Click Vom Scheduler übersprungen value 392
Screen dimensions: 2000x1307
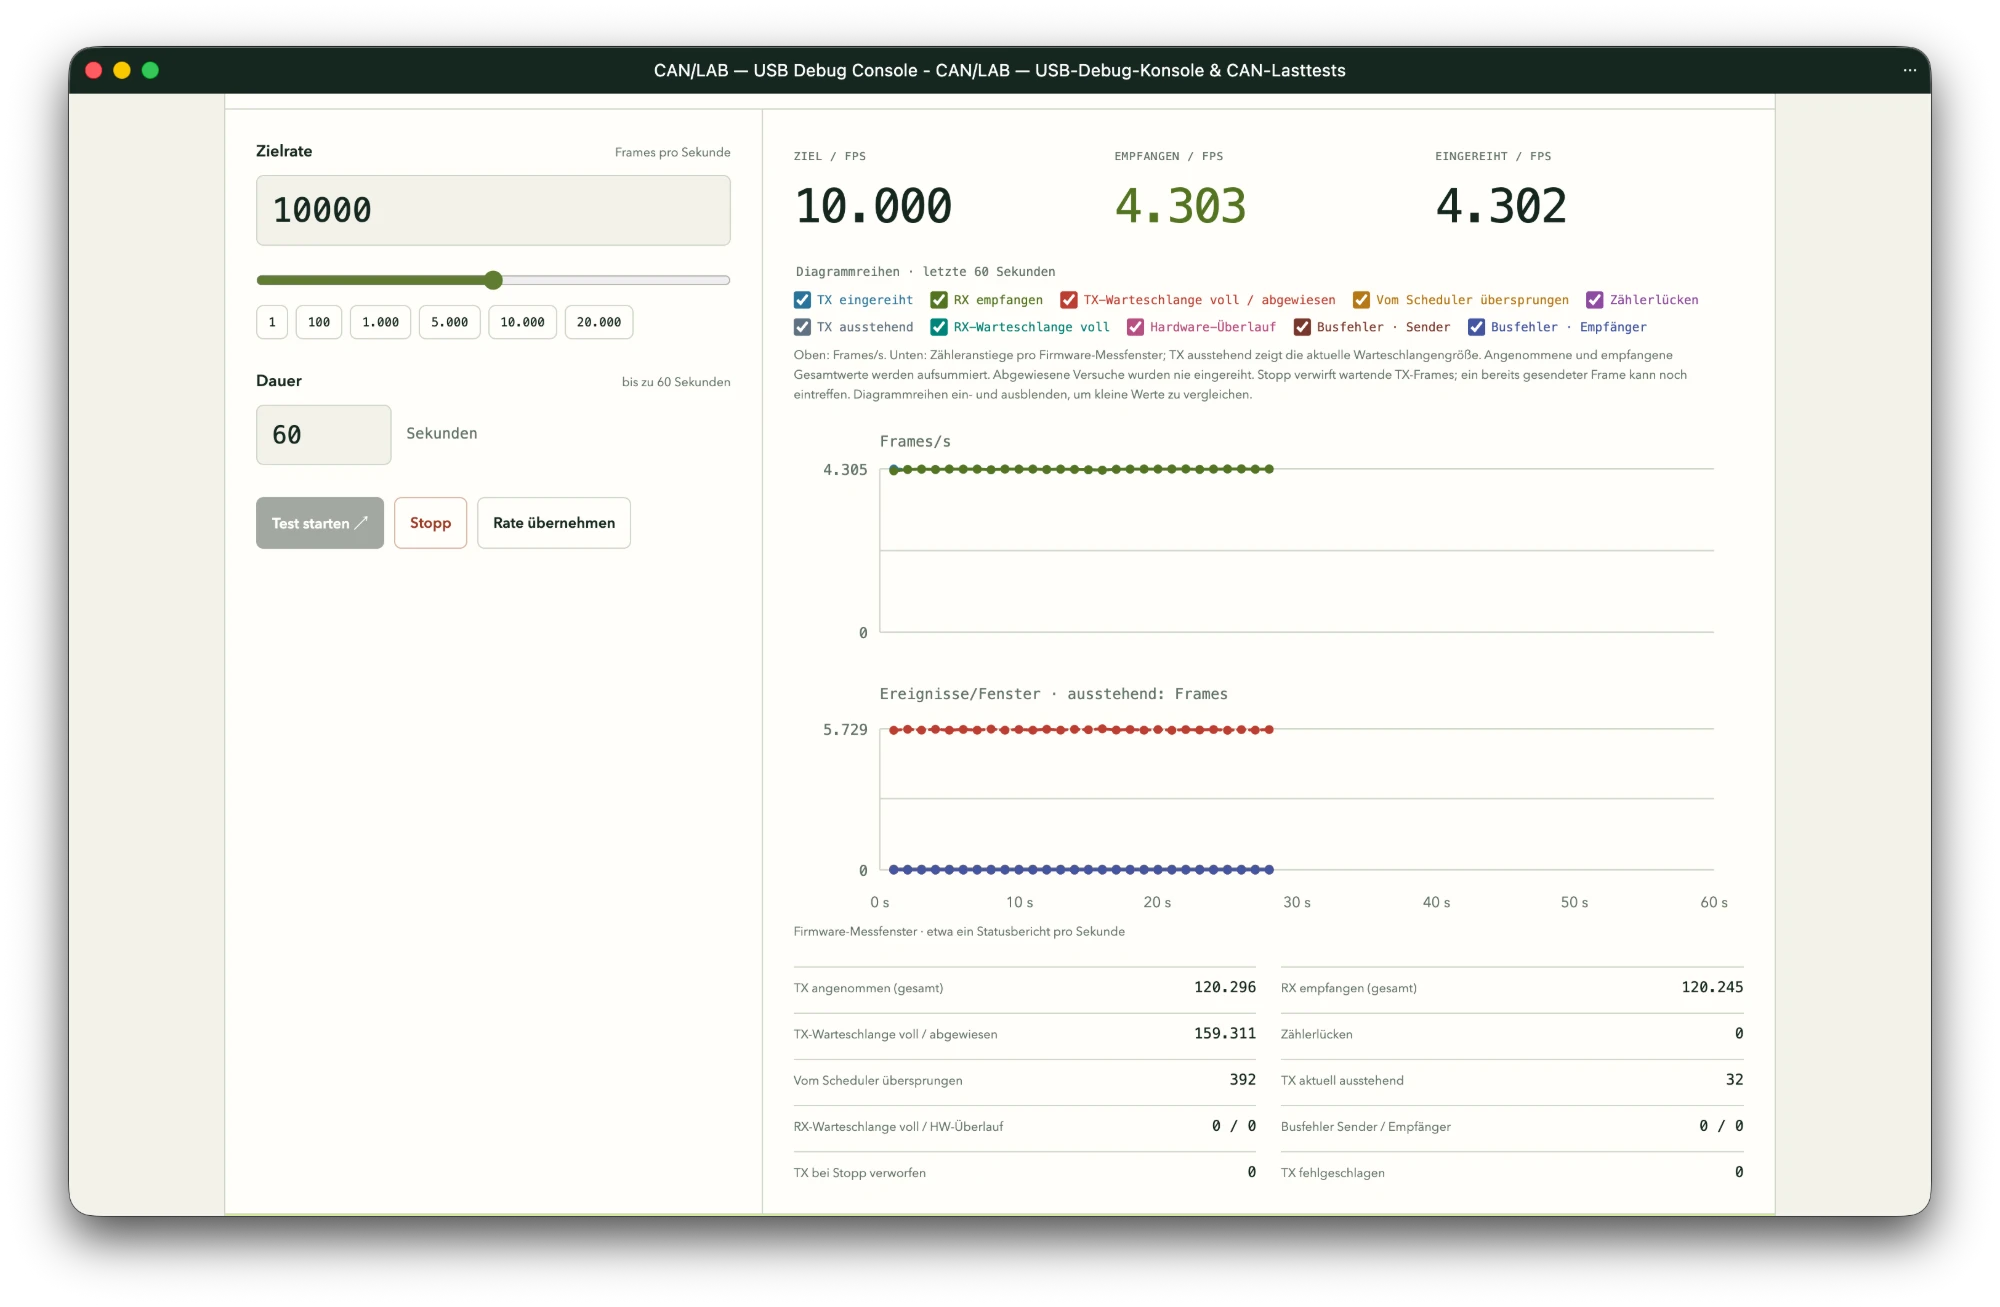(x=1242, y=1079)
